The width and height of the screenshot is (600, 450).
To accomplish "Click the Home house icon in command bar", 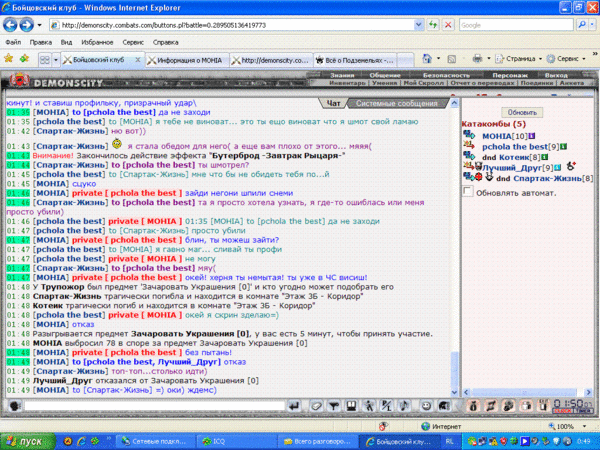I will pyautogui.click(x=427, y=59).
